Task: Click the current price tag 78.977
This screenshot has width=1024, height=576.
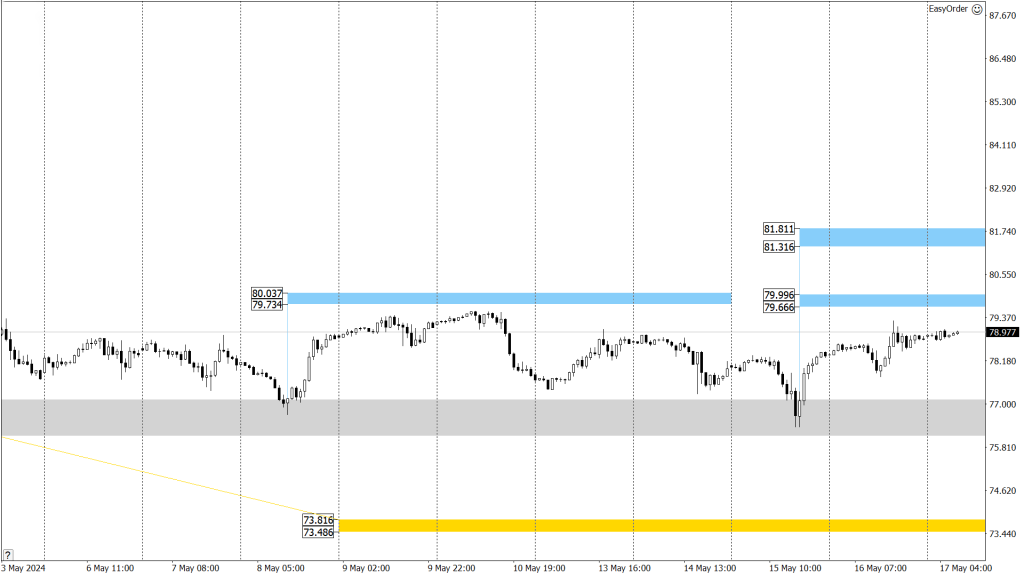Action: 1003,332
